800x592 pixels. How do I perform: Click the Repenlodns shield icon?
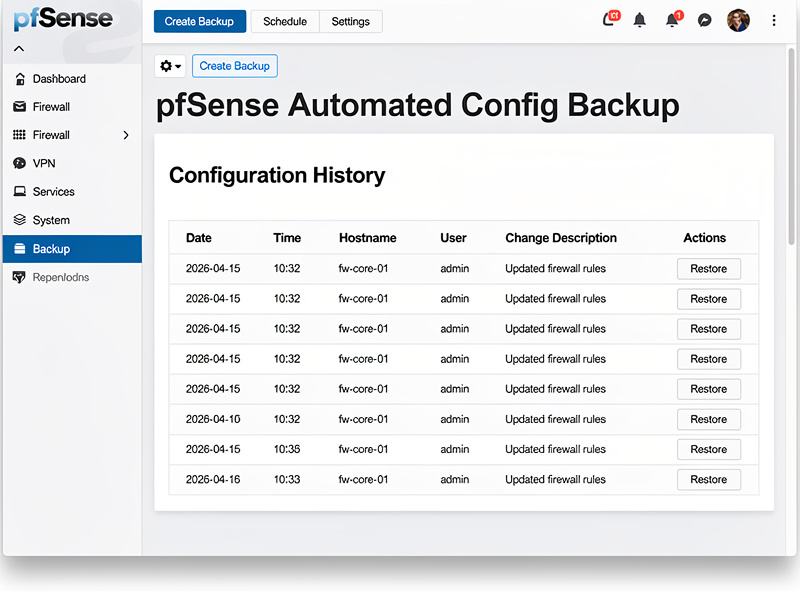point(19,277)
